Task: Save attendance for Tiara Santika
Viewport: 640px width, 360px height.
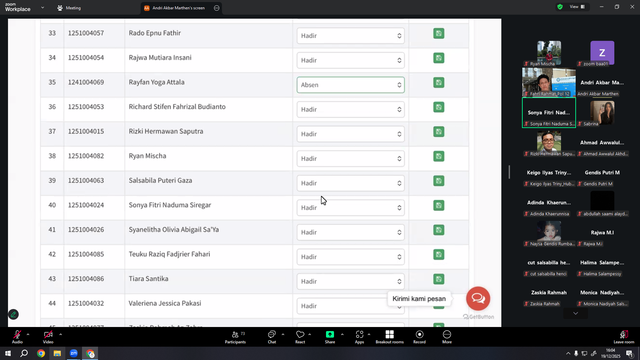Action: tap(439, 279)
